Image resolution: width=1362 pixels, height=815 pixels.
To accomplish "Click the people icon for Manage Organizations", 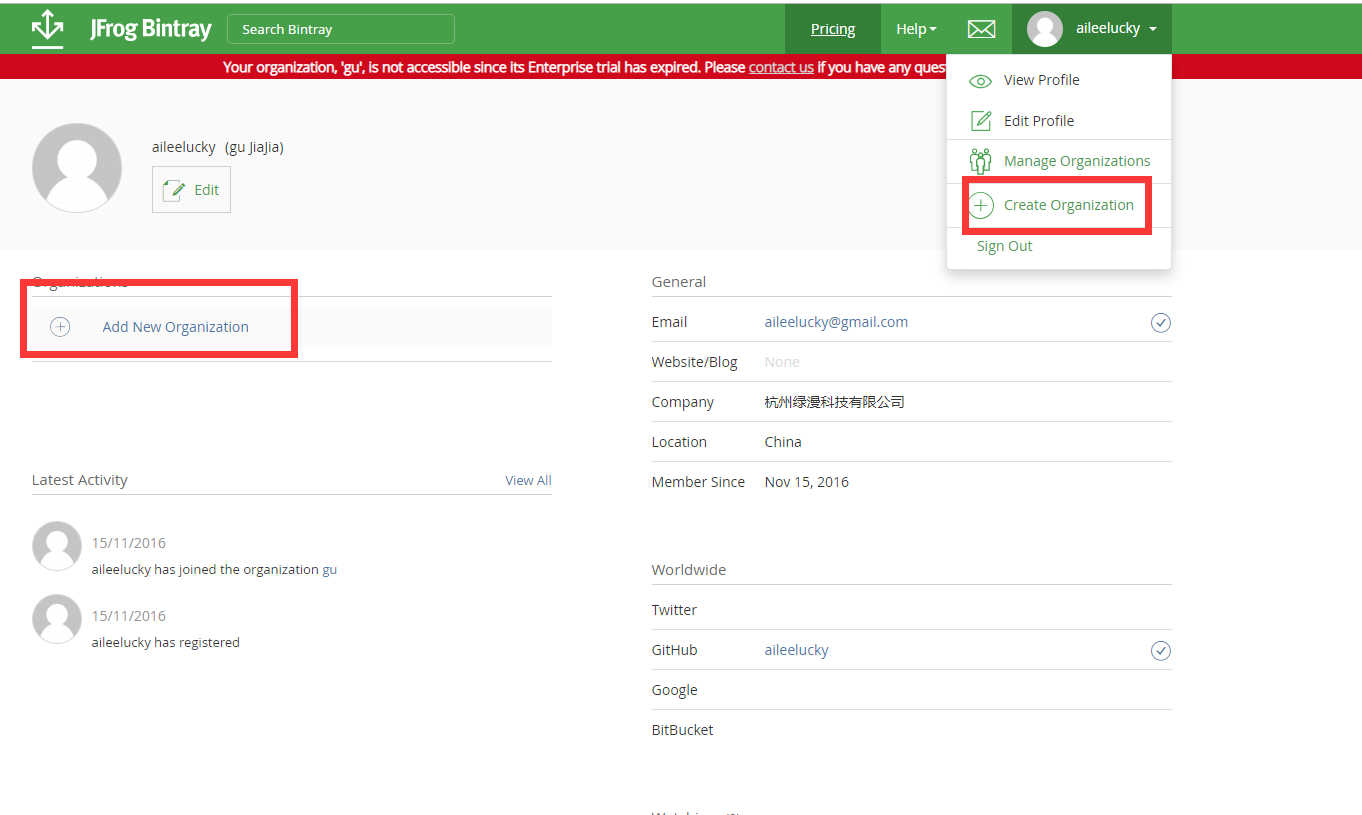I will tap(980, 161).
